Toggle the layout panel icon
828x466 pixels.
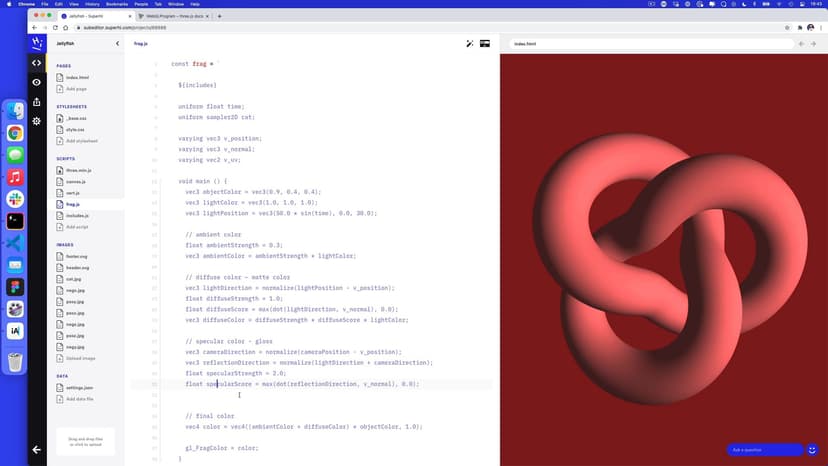click(485, 44)
